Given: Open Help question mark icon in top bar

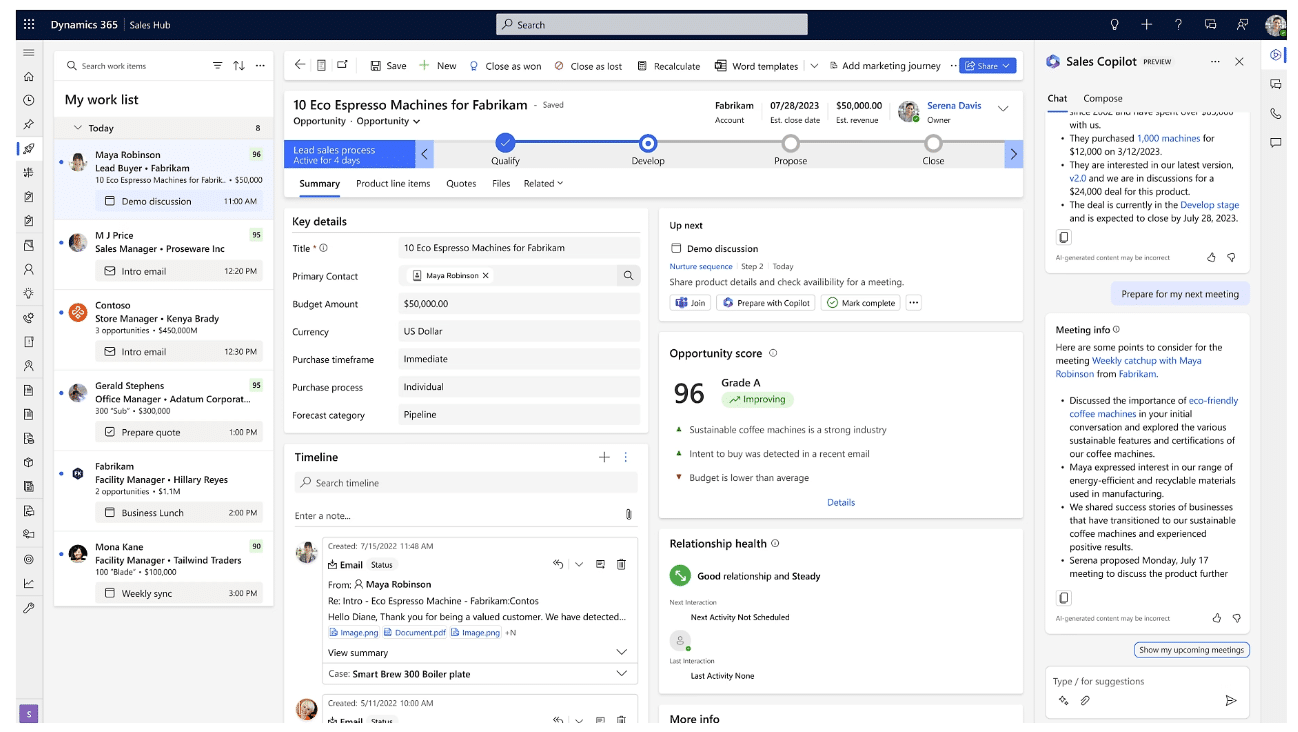Looking at the screenshot, I should (x=1178, y=24).
